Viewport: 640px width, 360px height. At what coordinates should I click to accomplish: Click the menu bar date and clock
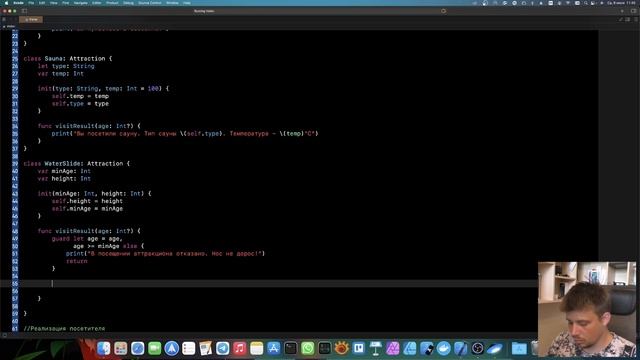pyautogui.click(x=621, y=3)
